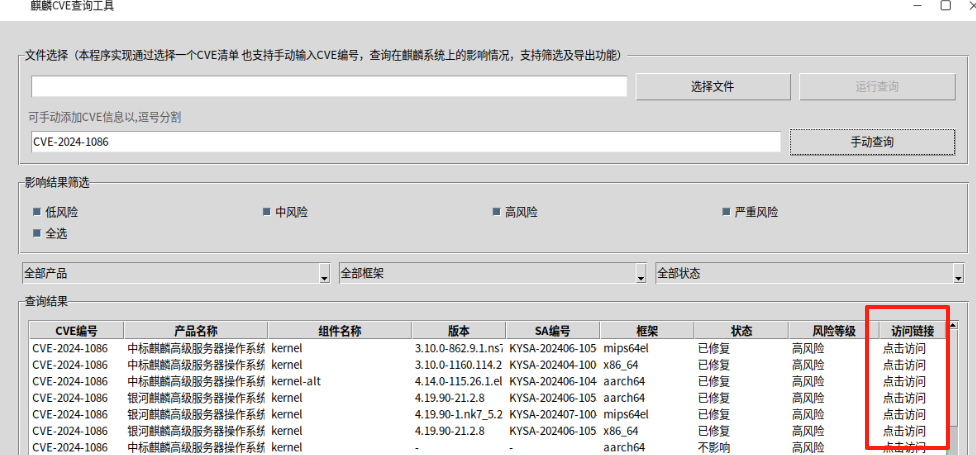Toggle the 中风险 checkbox
The image size is (976, 455).
(x=285, y=212)
